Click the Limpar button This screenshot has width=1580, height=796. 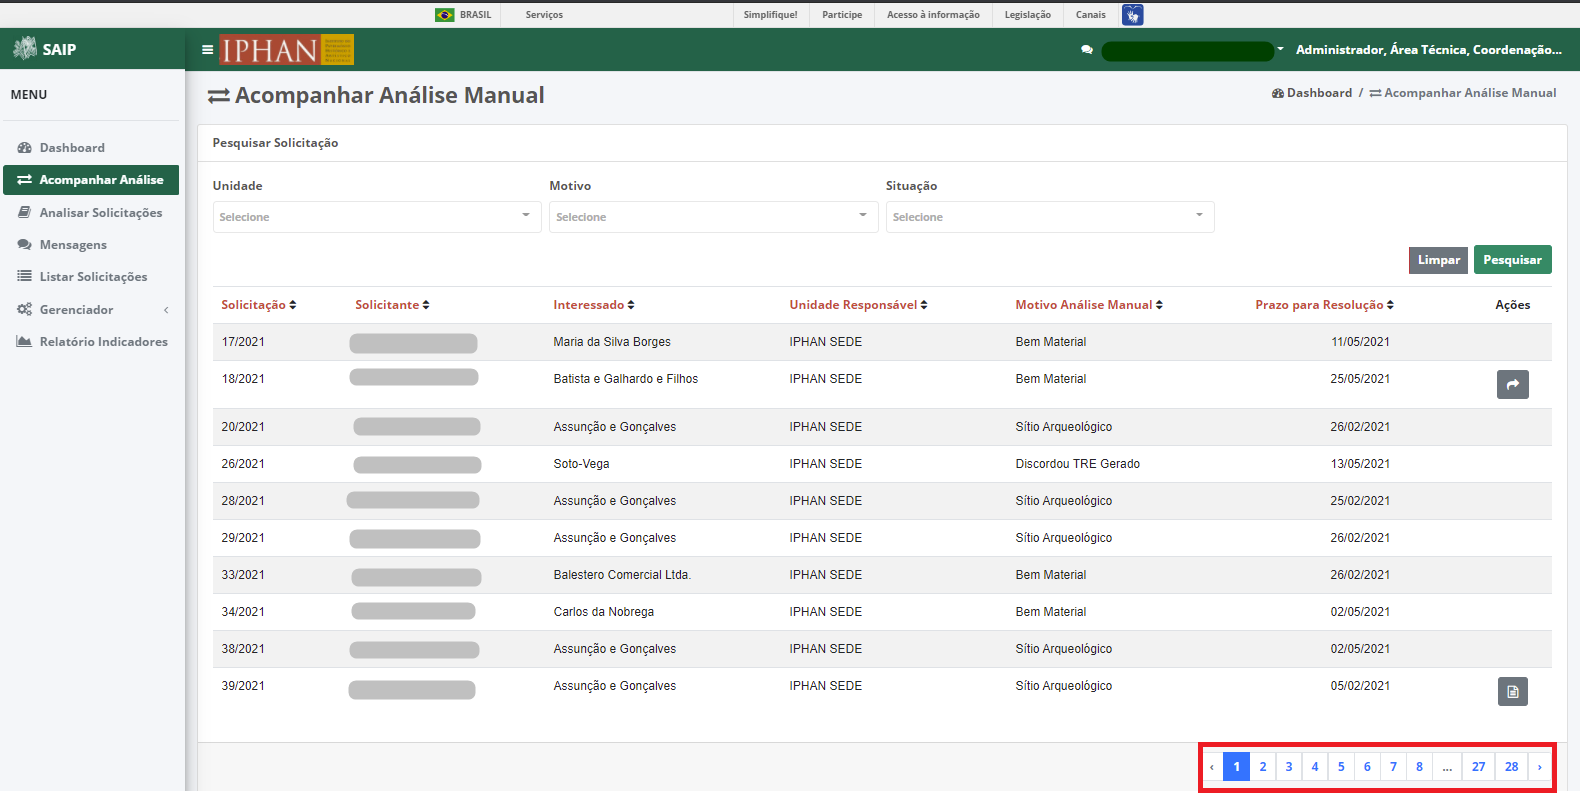pos(1438,260)
